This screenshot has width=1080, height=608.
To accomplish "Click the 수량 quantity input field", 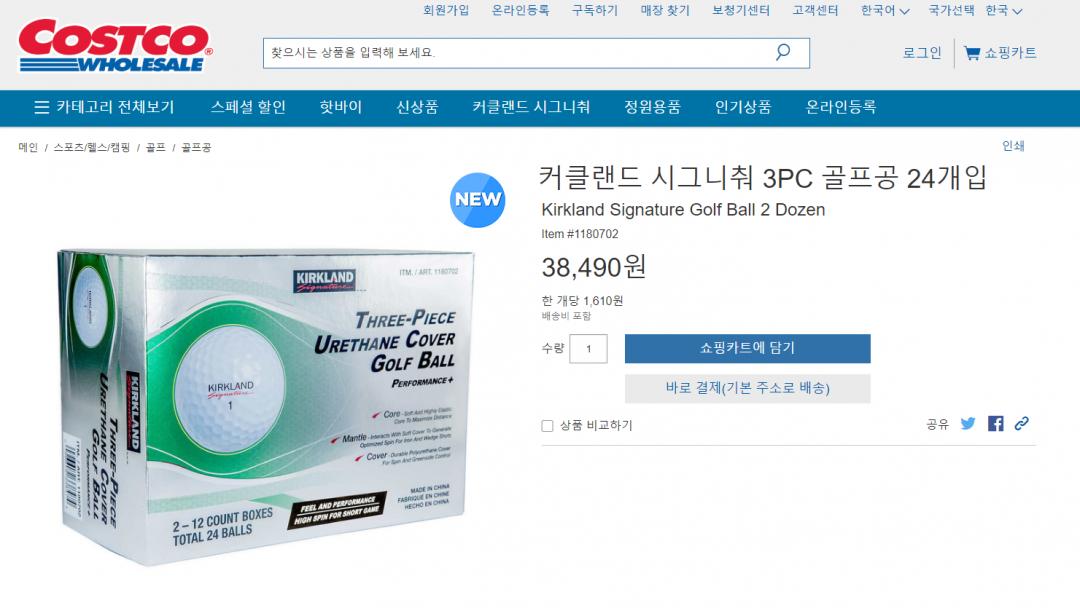I will (588, 348).
